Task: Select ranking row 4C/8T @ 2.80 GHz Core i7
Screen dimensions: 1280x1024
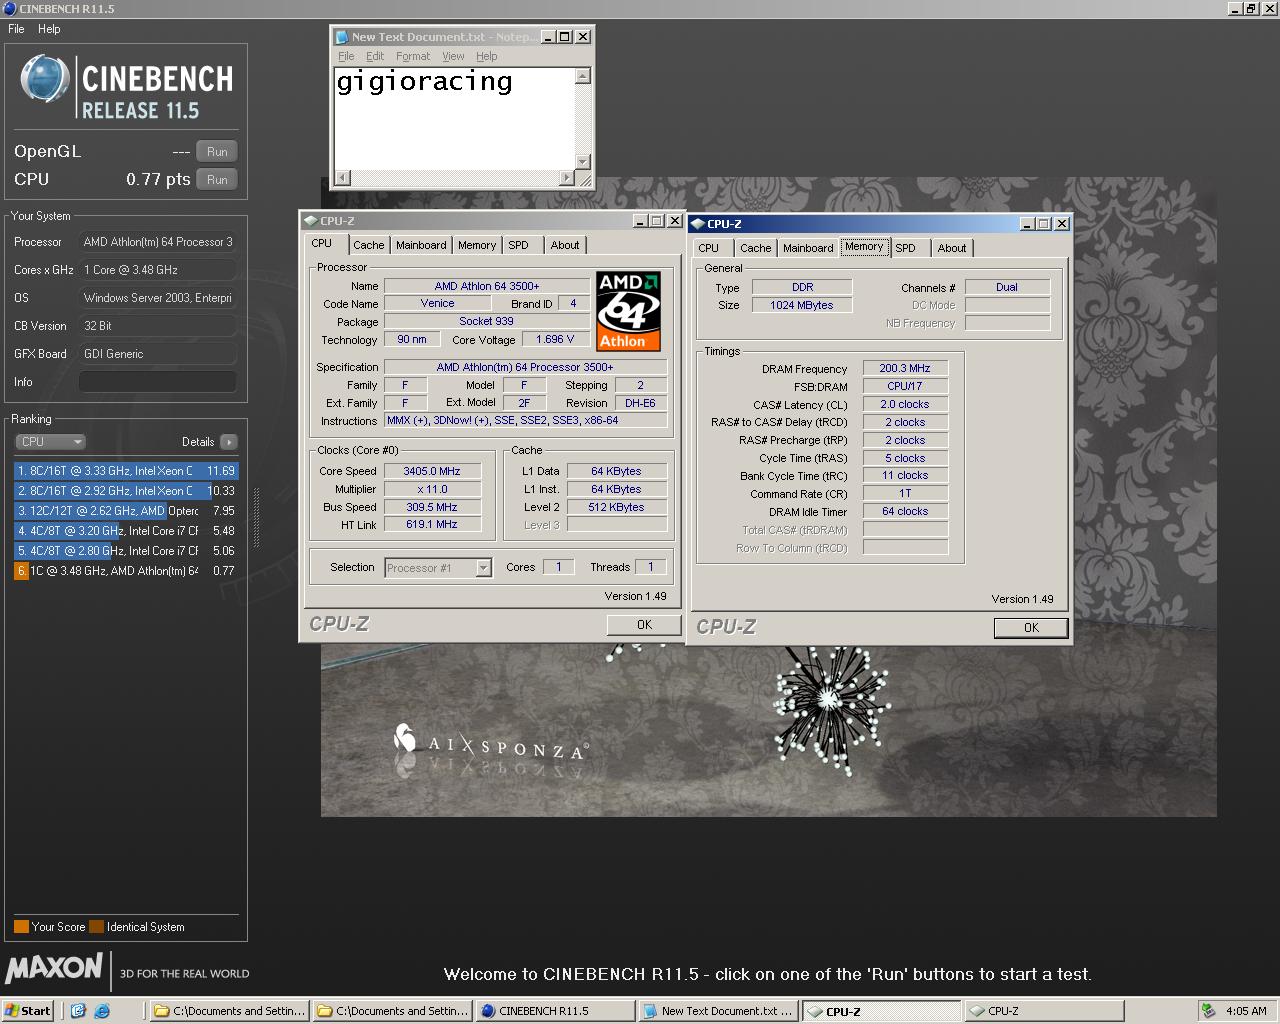Action: coord(126,551)
